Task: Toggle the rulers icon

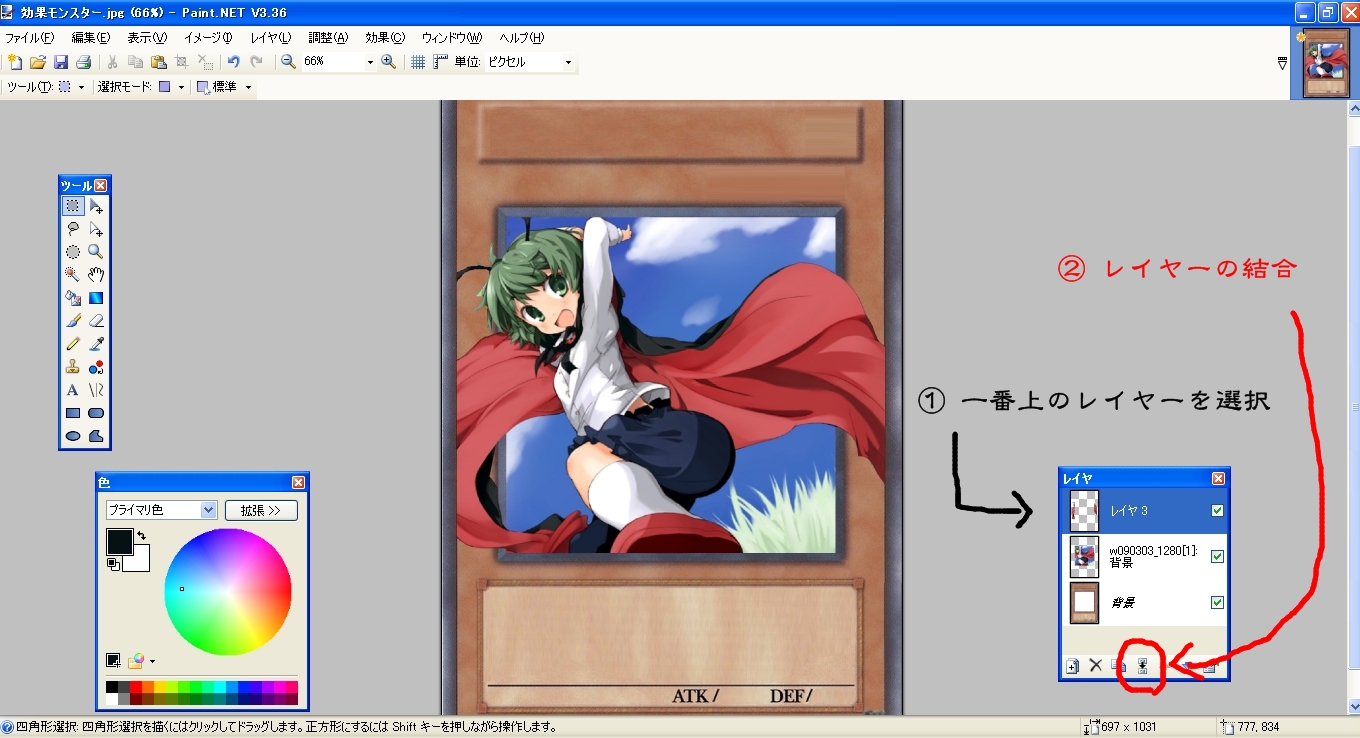Action: coord(441,62)
